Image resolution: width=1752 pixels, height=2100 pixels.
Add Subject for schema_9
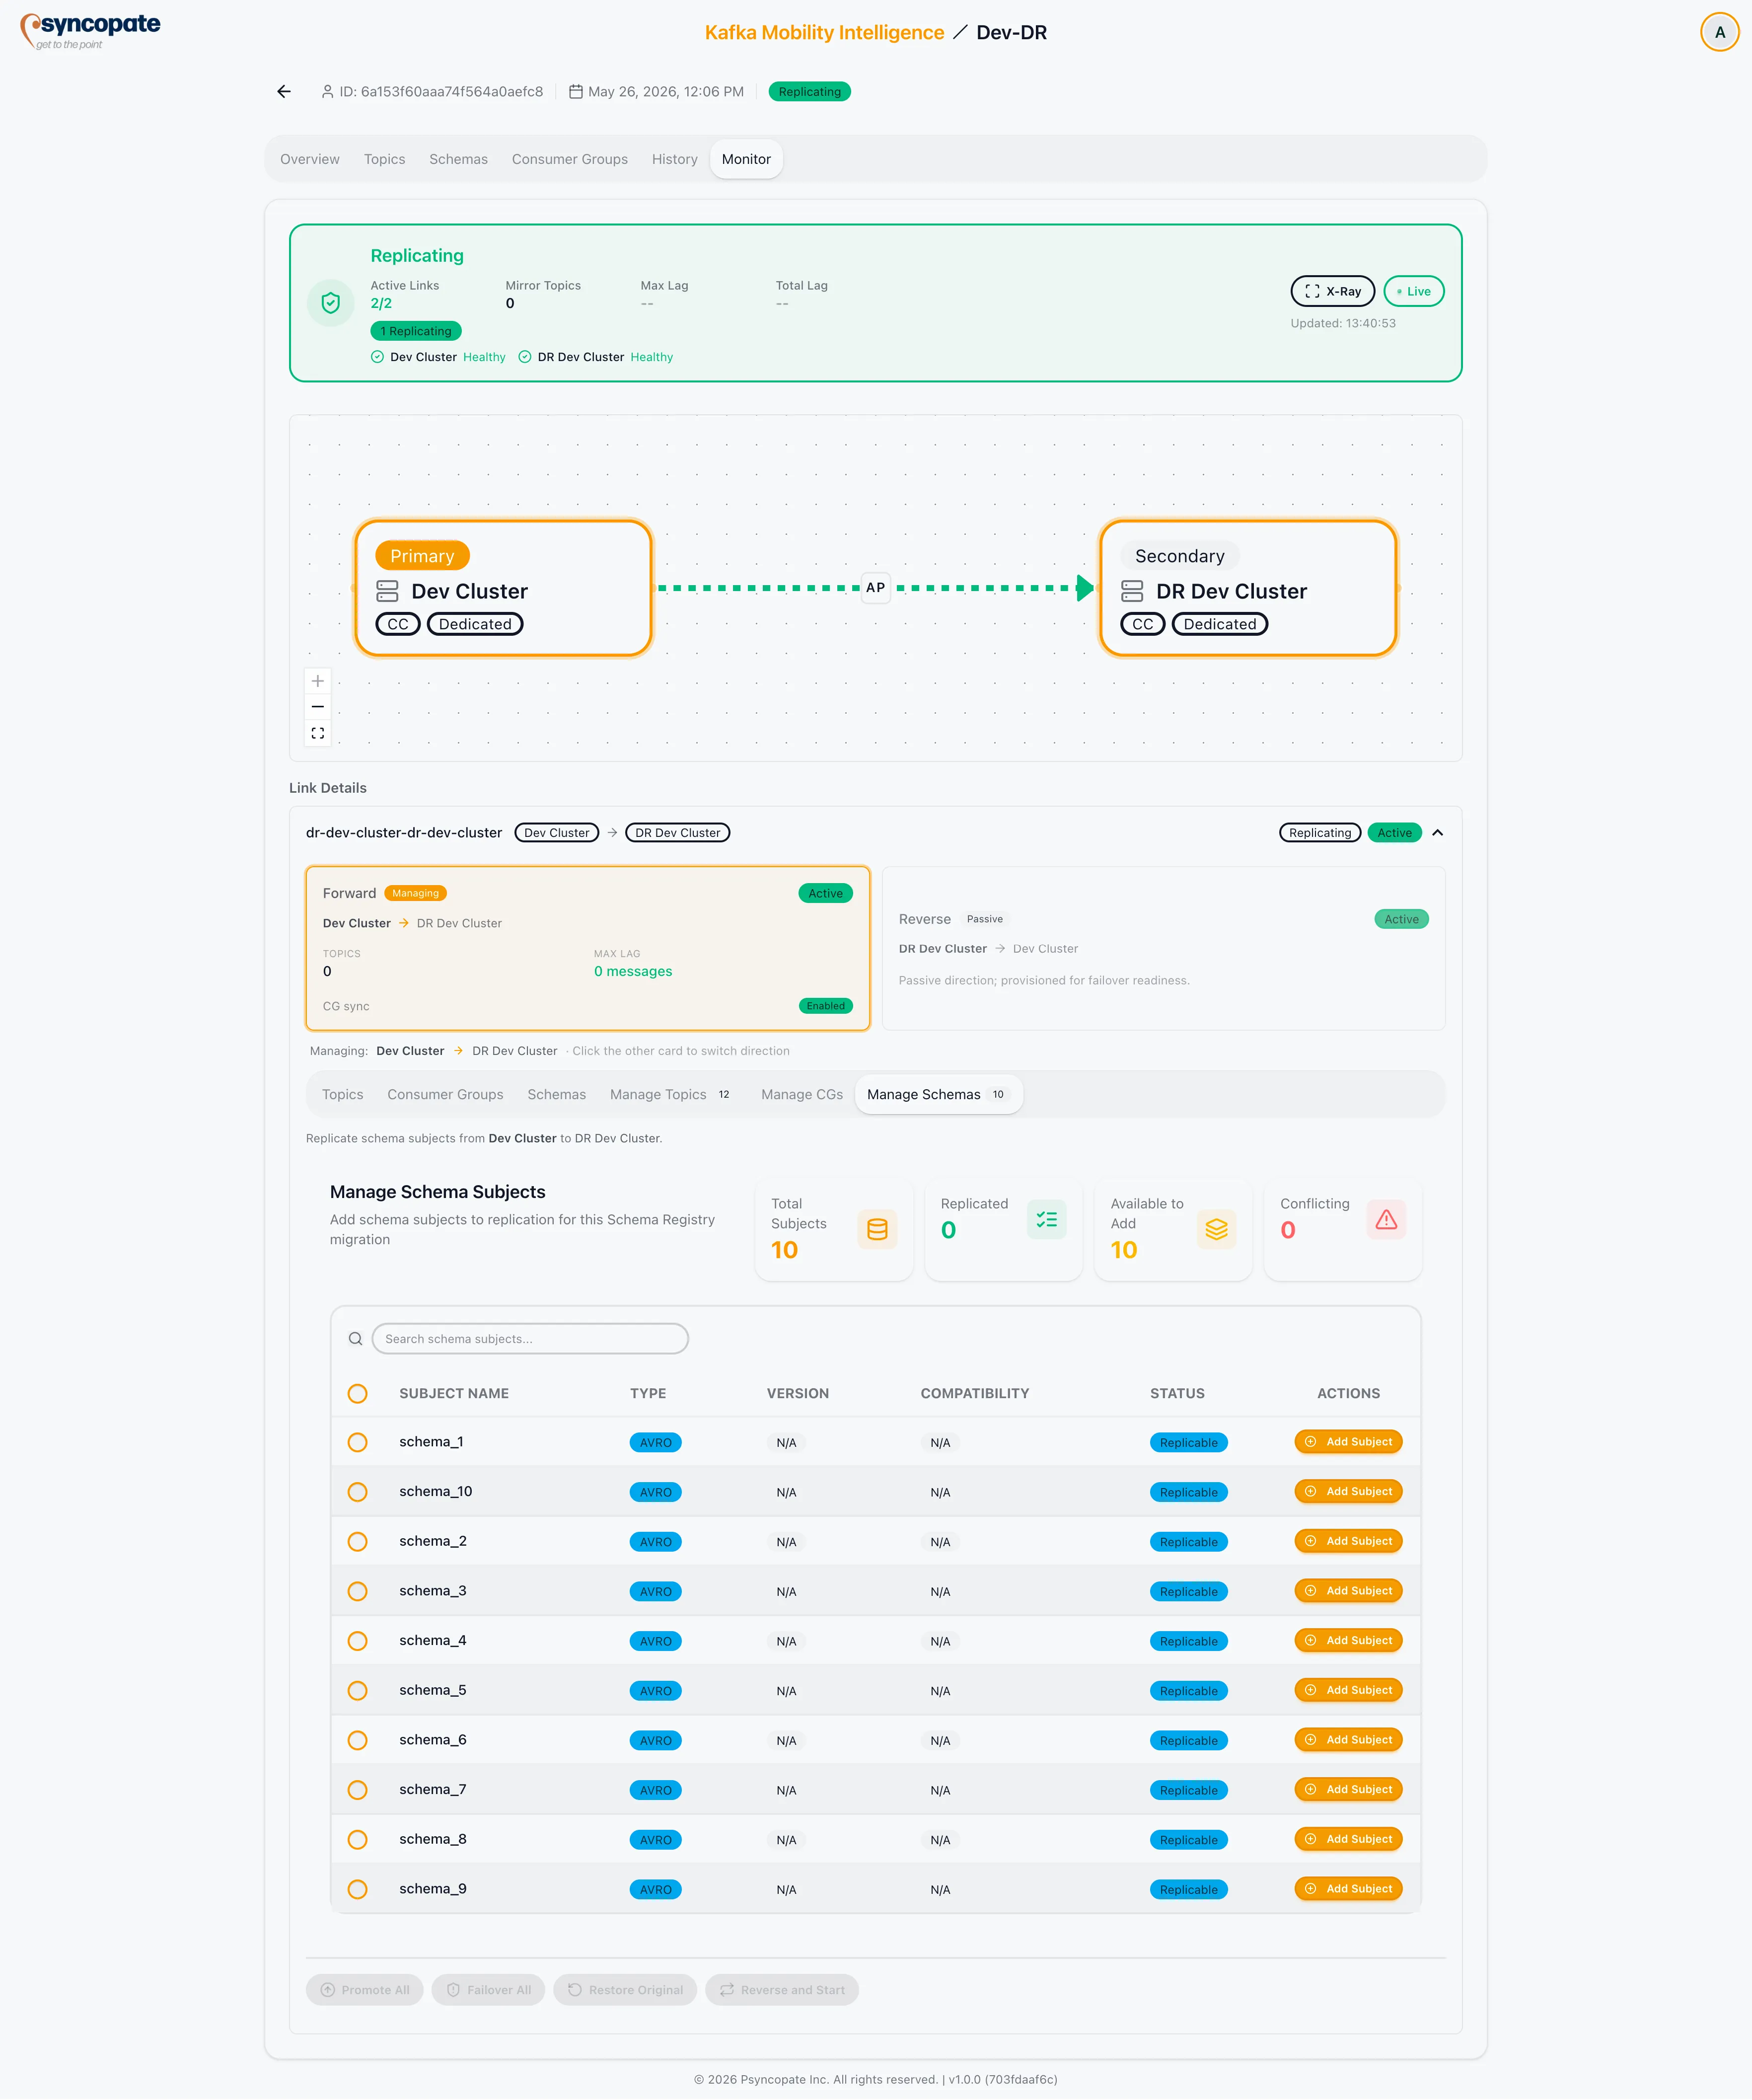(1348, 1889)
